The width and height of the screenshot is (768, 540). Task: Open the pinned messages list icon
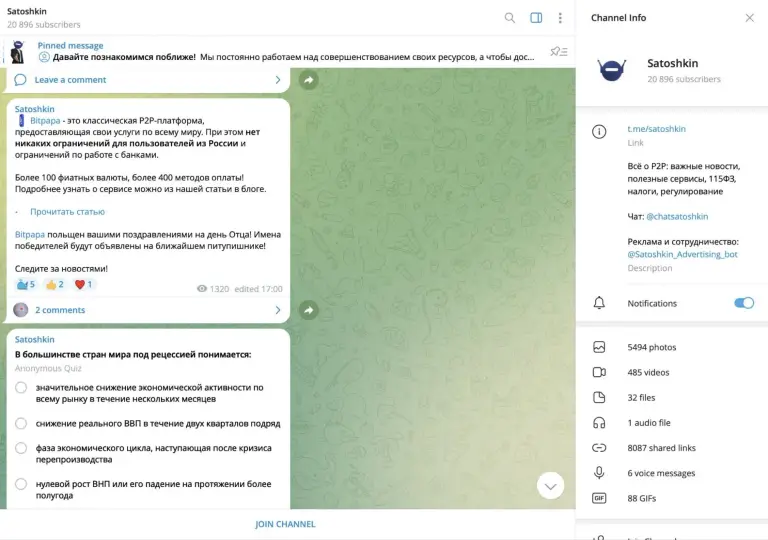click(559, 51)
